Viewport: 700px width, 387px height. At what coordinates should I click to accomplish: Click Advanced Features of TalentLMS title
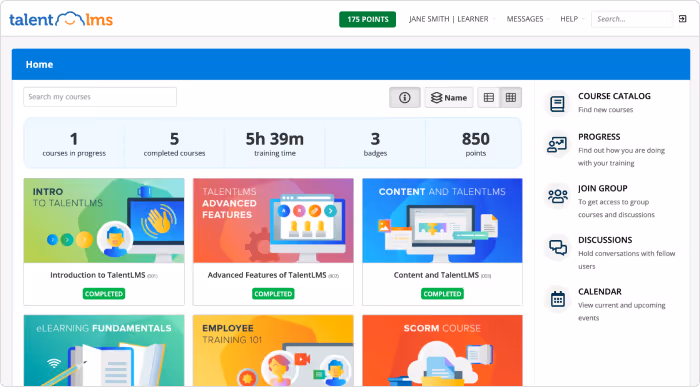tap(267, 275)
